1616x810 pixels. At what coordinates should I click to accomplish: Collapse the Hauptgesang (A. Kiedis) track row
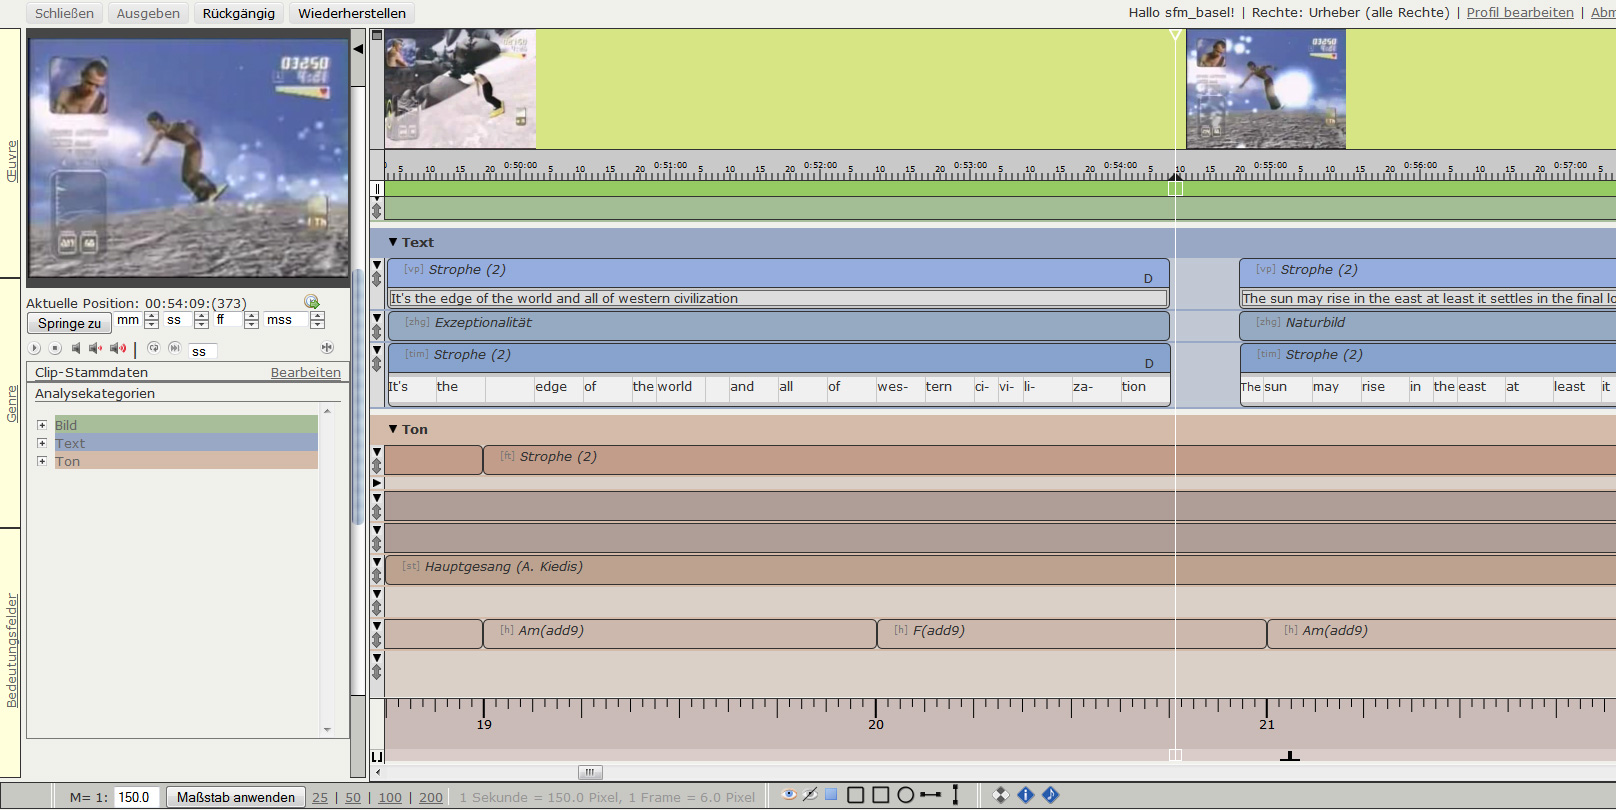377,562
